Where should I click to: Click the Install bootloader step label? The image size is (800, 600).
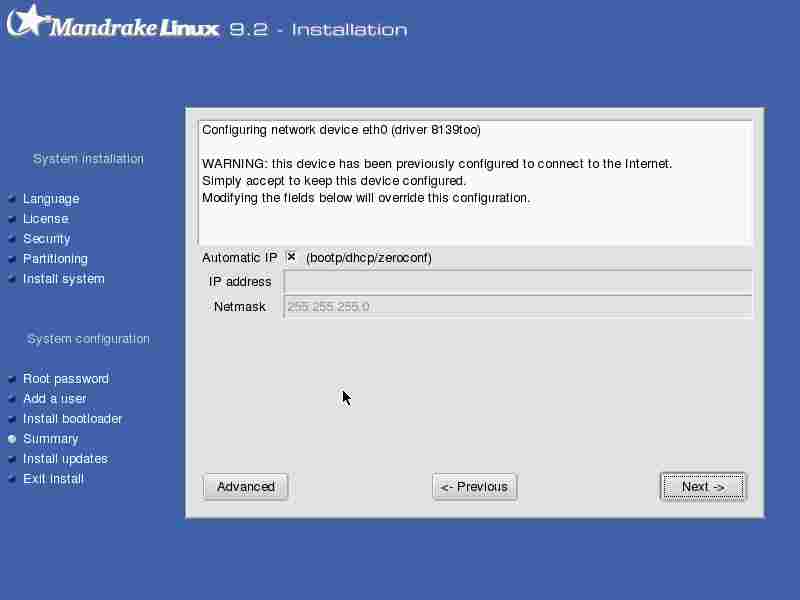coord(72,419)
